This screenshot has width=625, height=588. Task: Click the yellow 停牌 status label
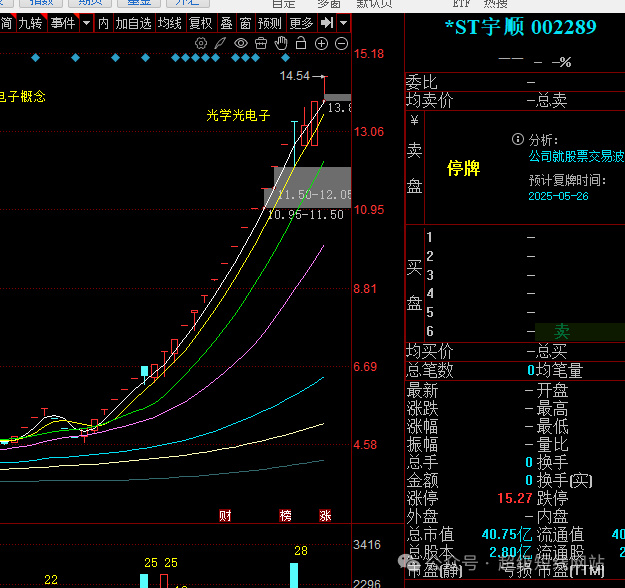coord(464,168)
